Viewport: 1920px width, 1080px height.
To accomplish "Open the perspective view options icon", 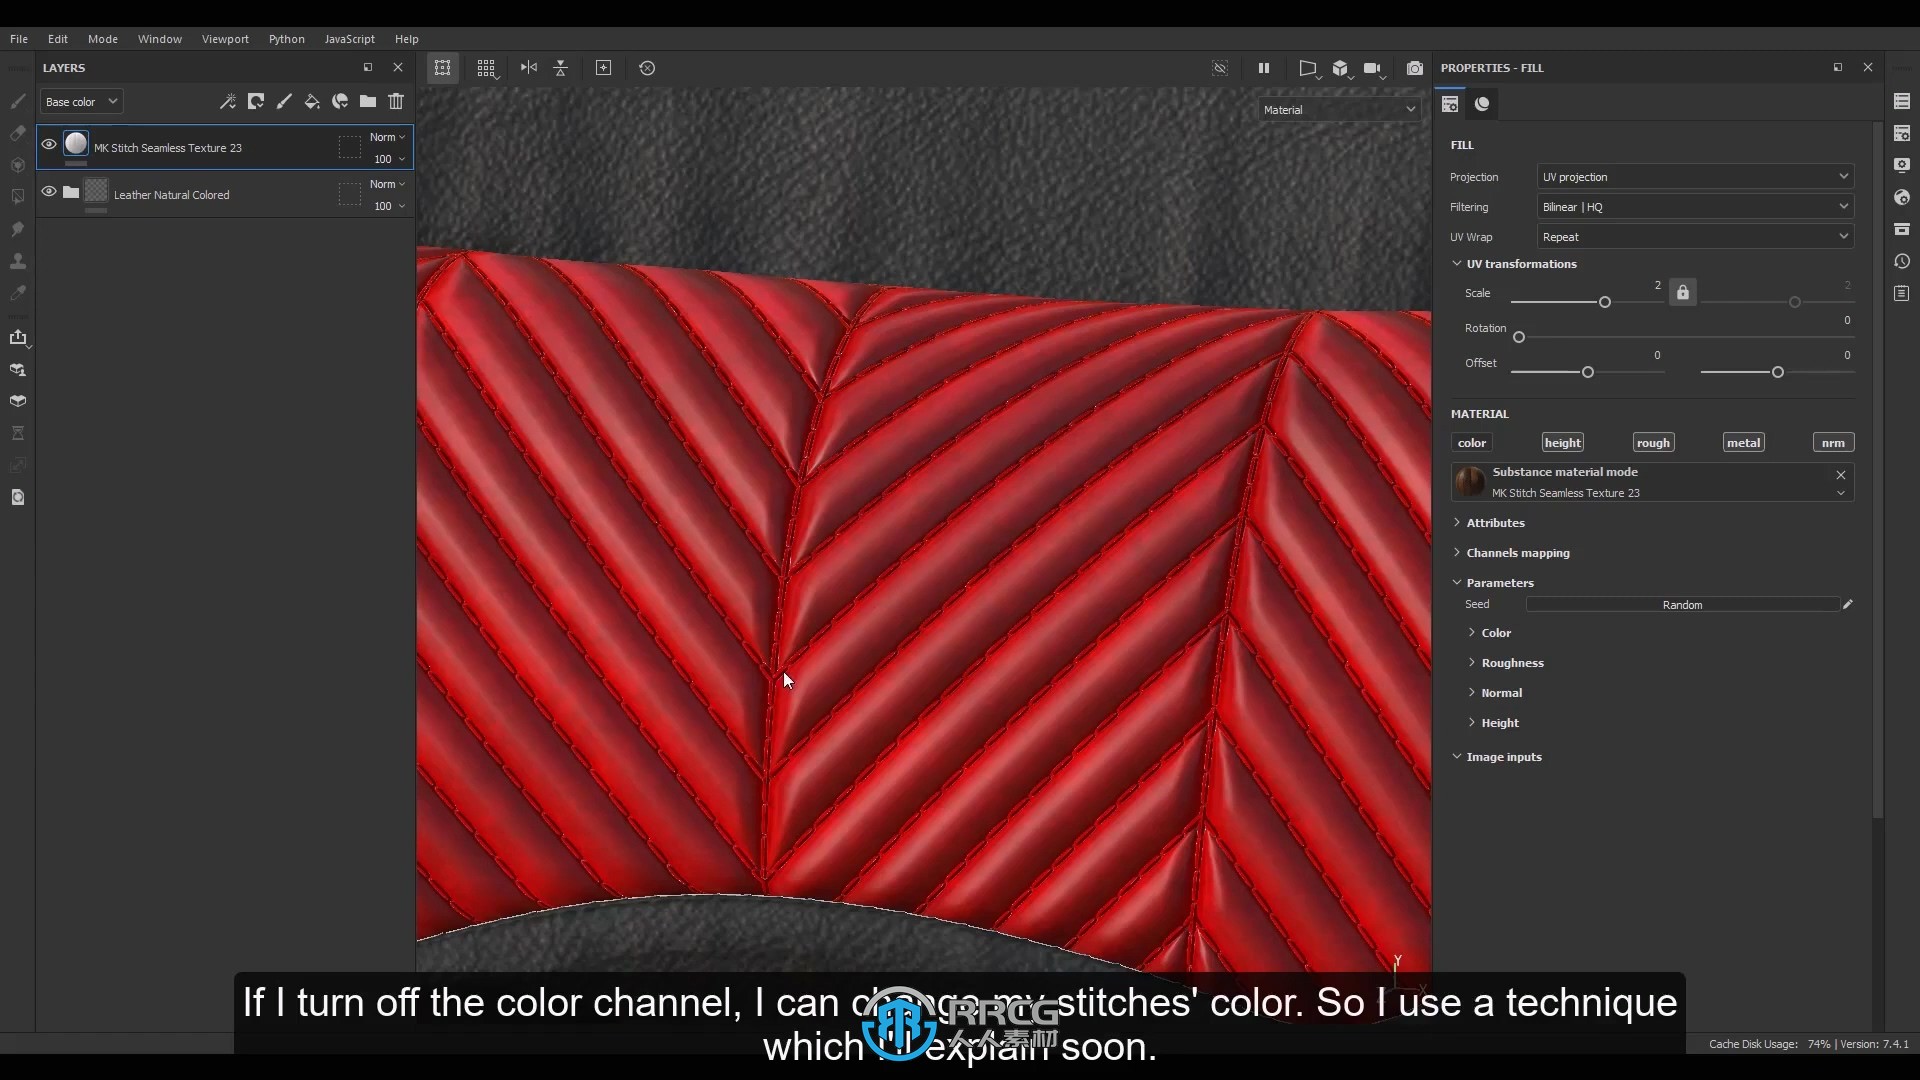I will [x=1308, y=68].
